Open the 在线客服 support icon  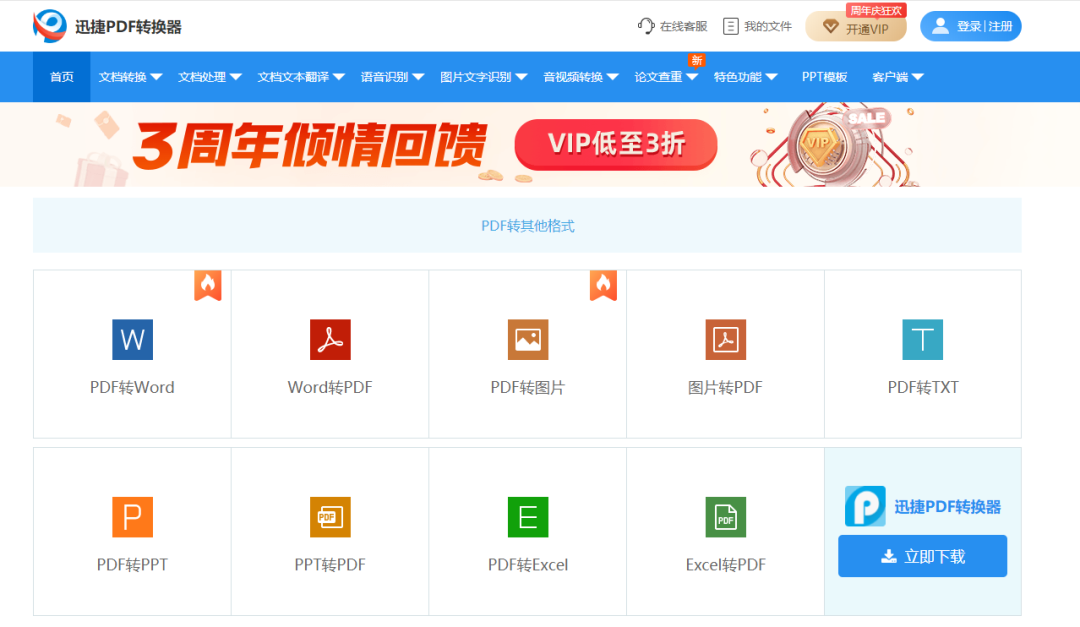671,27
